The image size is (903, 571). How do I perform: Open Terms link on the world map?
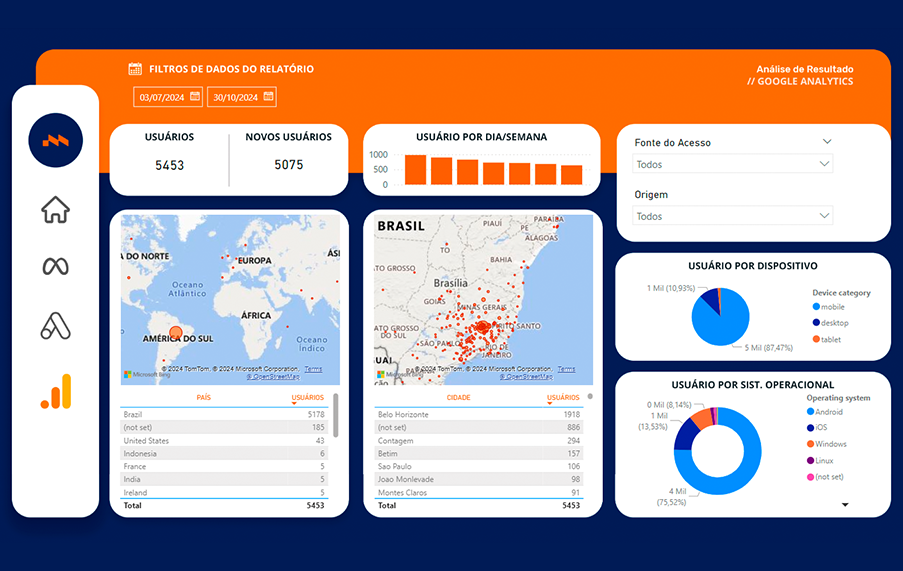[313, 369]
